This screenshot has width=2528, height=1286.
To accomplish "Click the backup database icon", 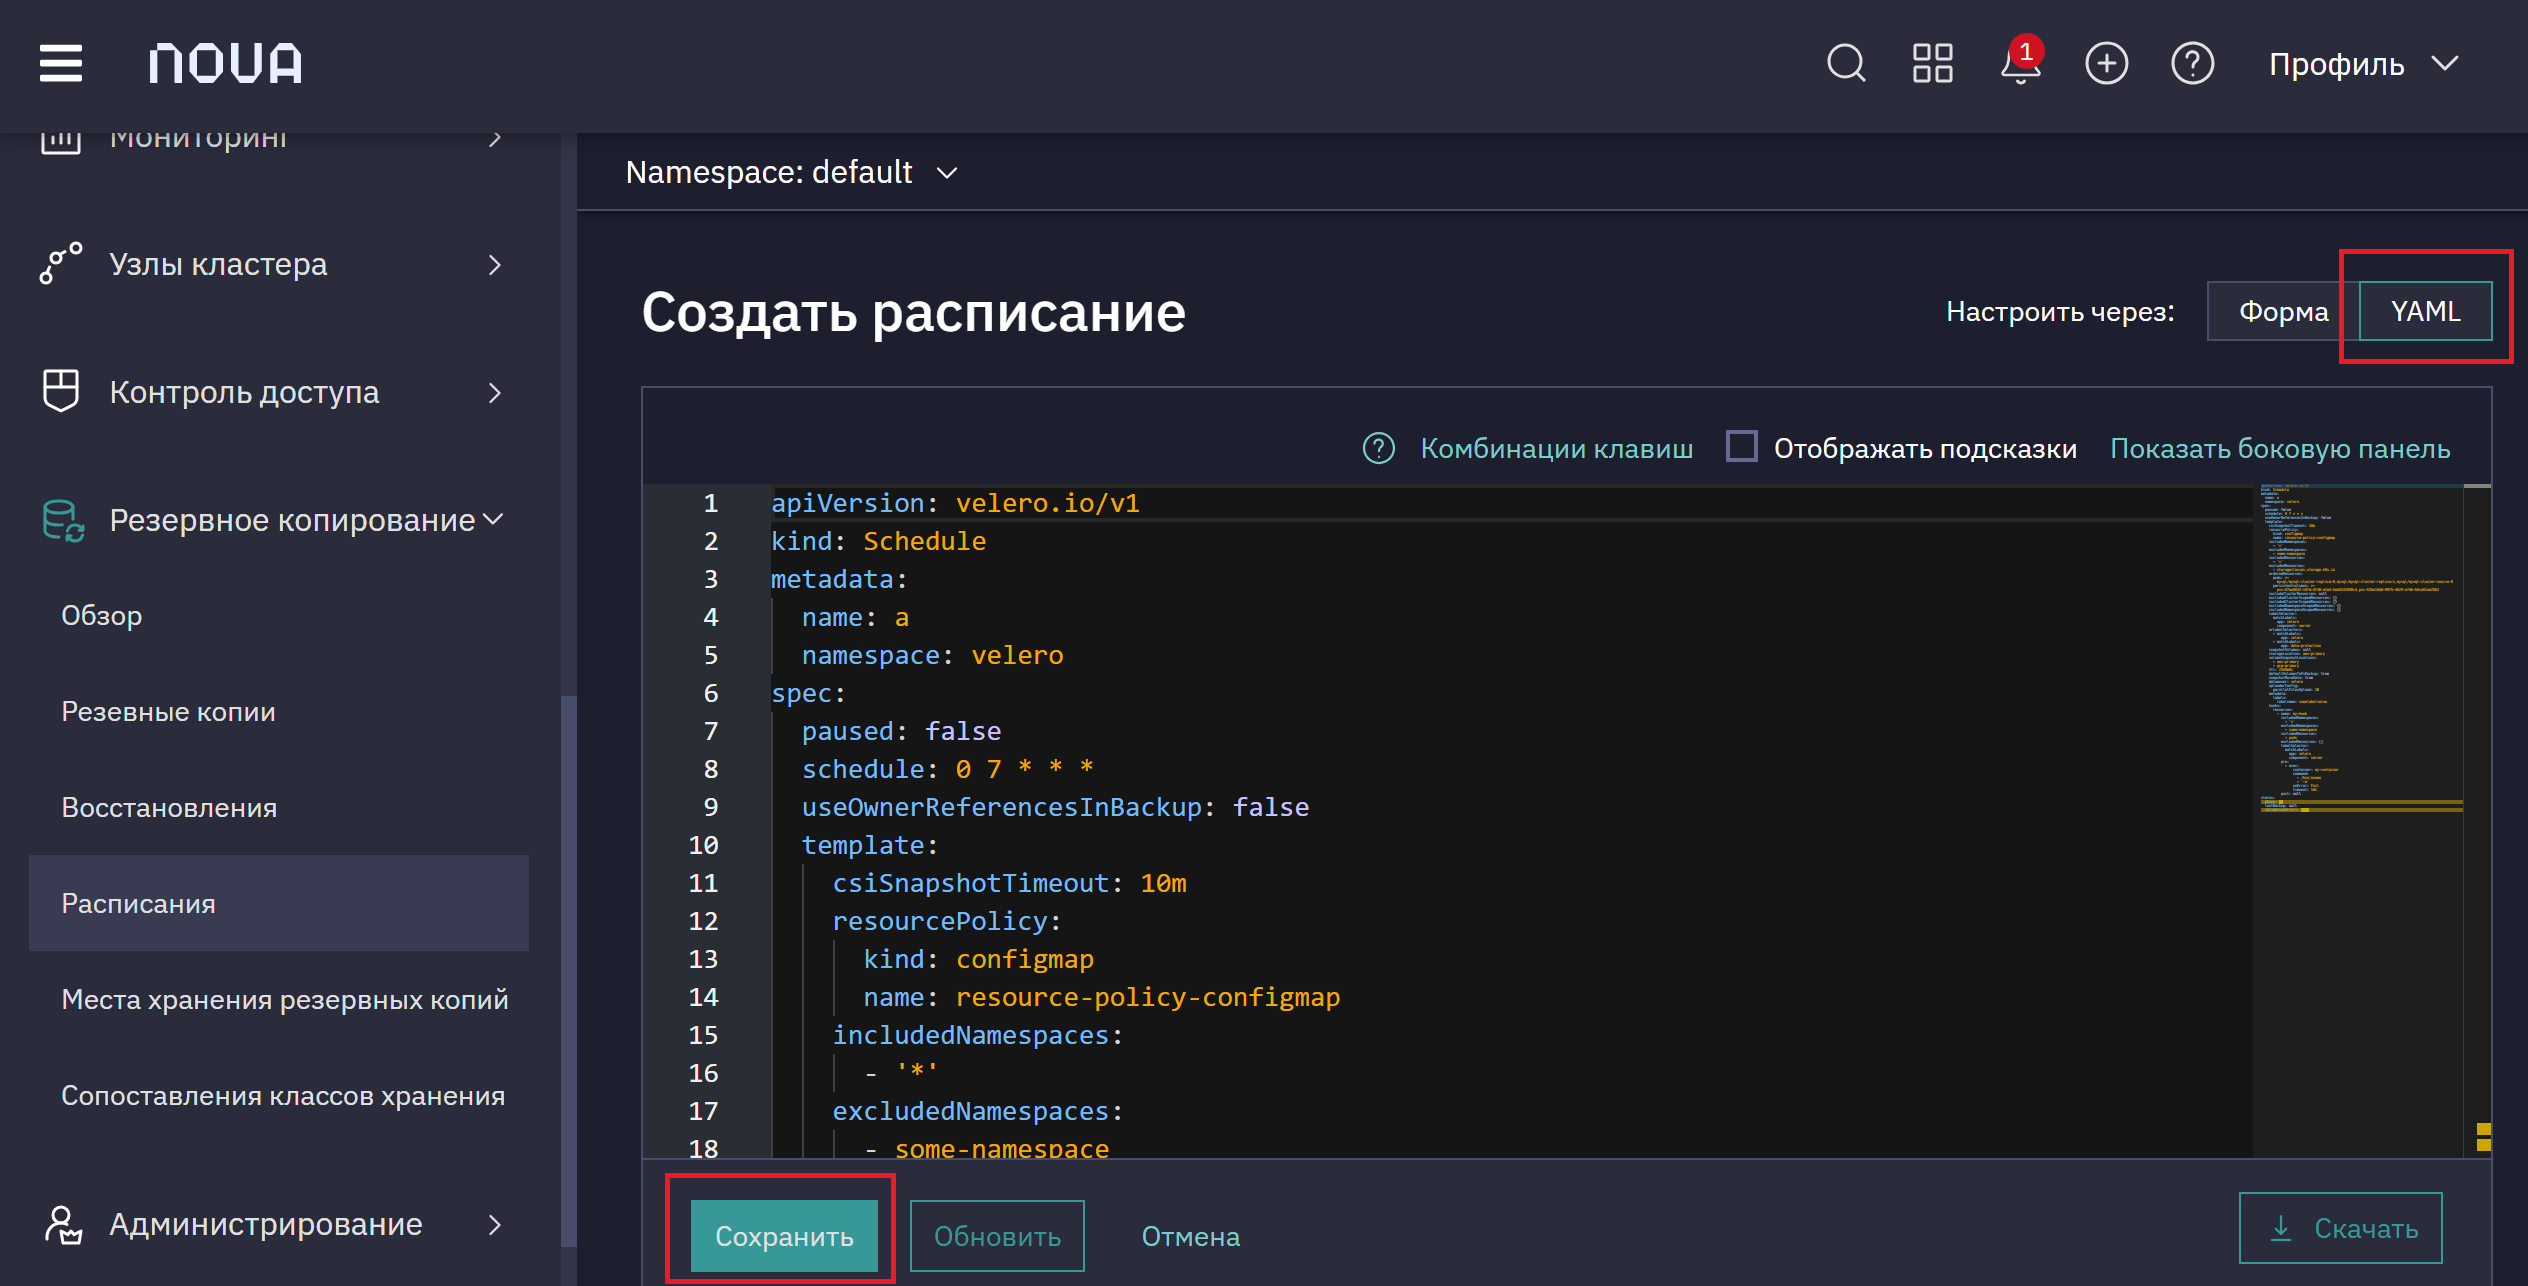I will coord(63,520).
